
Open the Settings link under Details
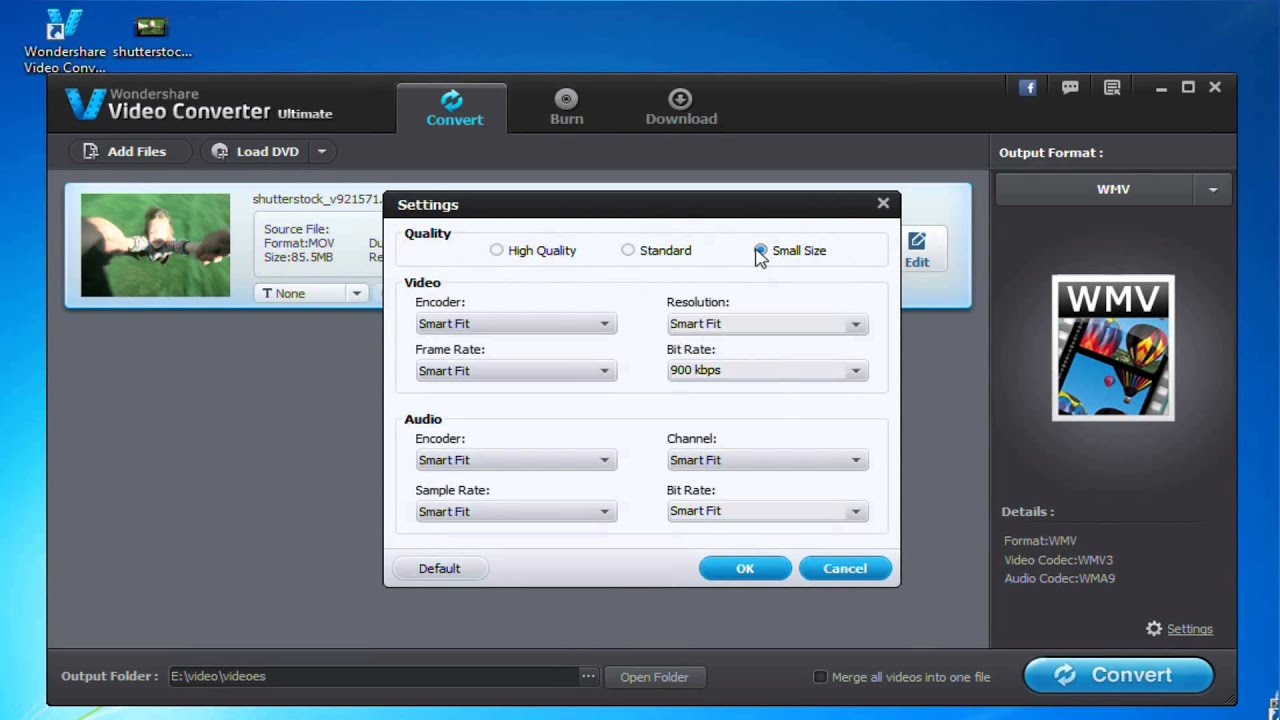1190,629
